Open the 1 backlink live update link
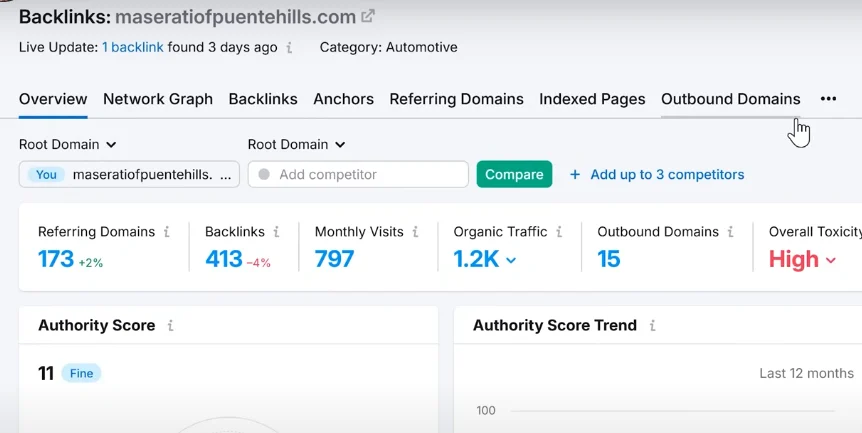The height and width of the screenshot is (433, 862). tap(132, 47)
